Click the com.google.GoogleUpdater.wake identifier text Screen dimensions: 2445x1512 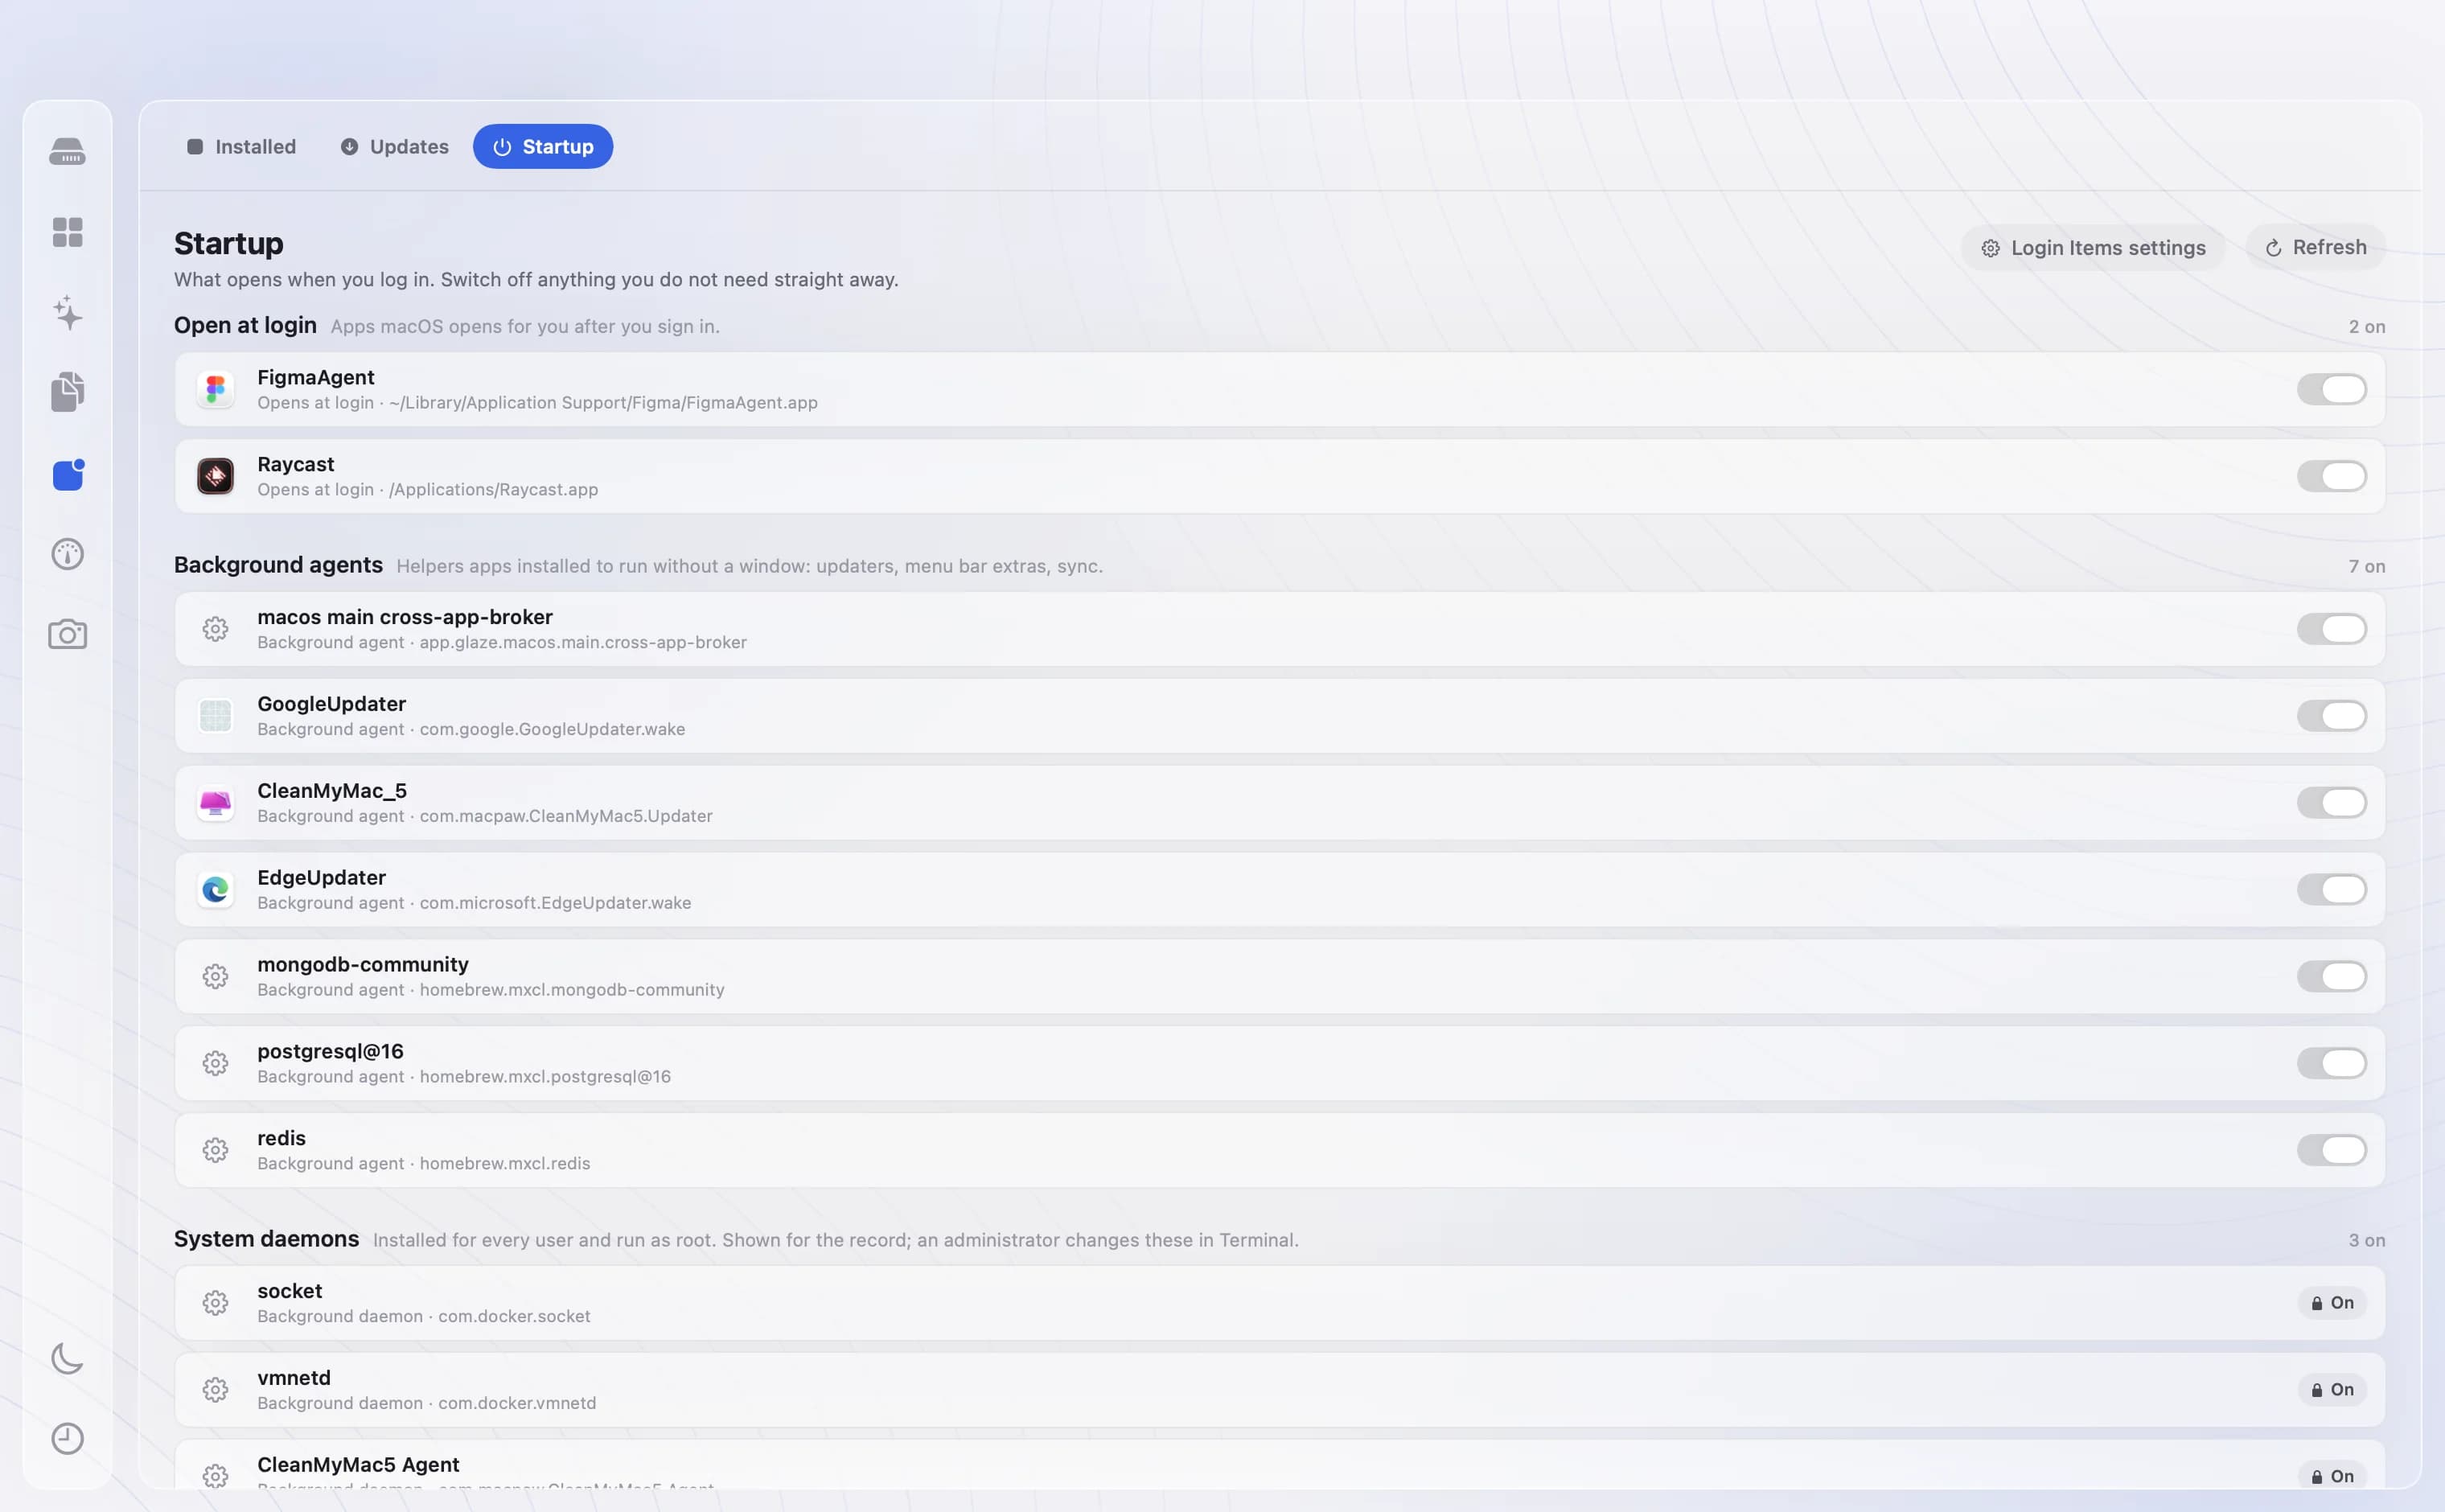tap(552, 730)
